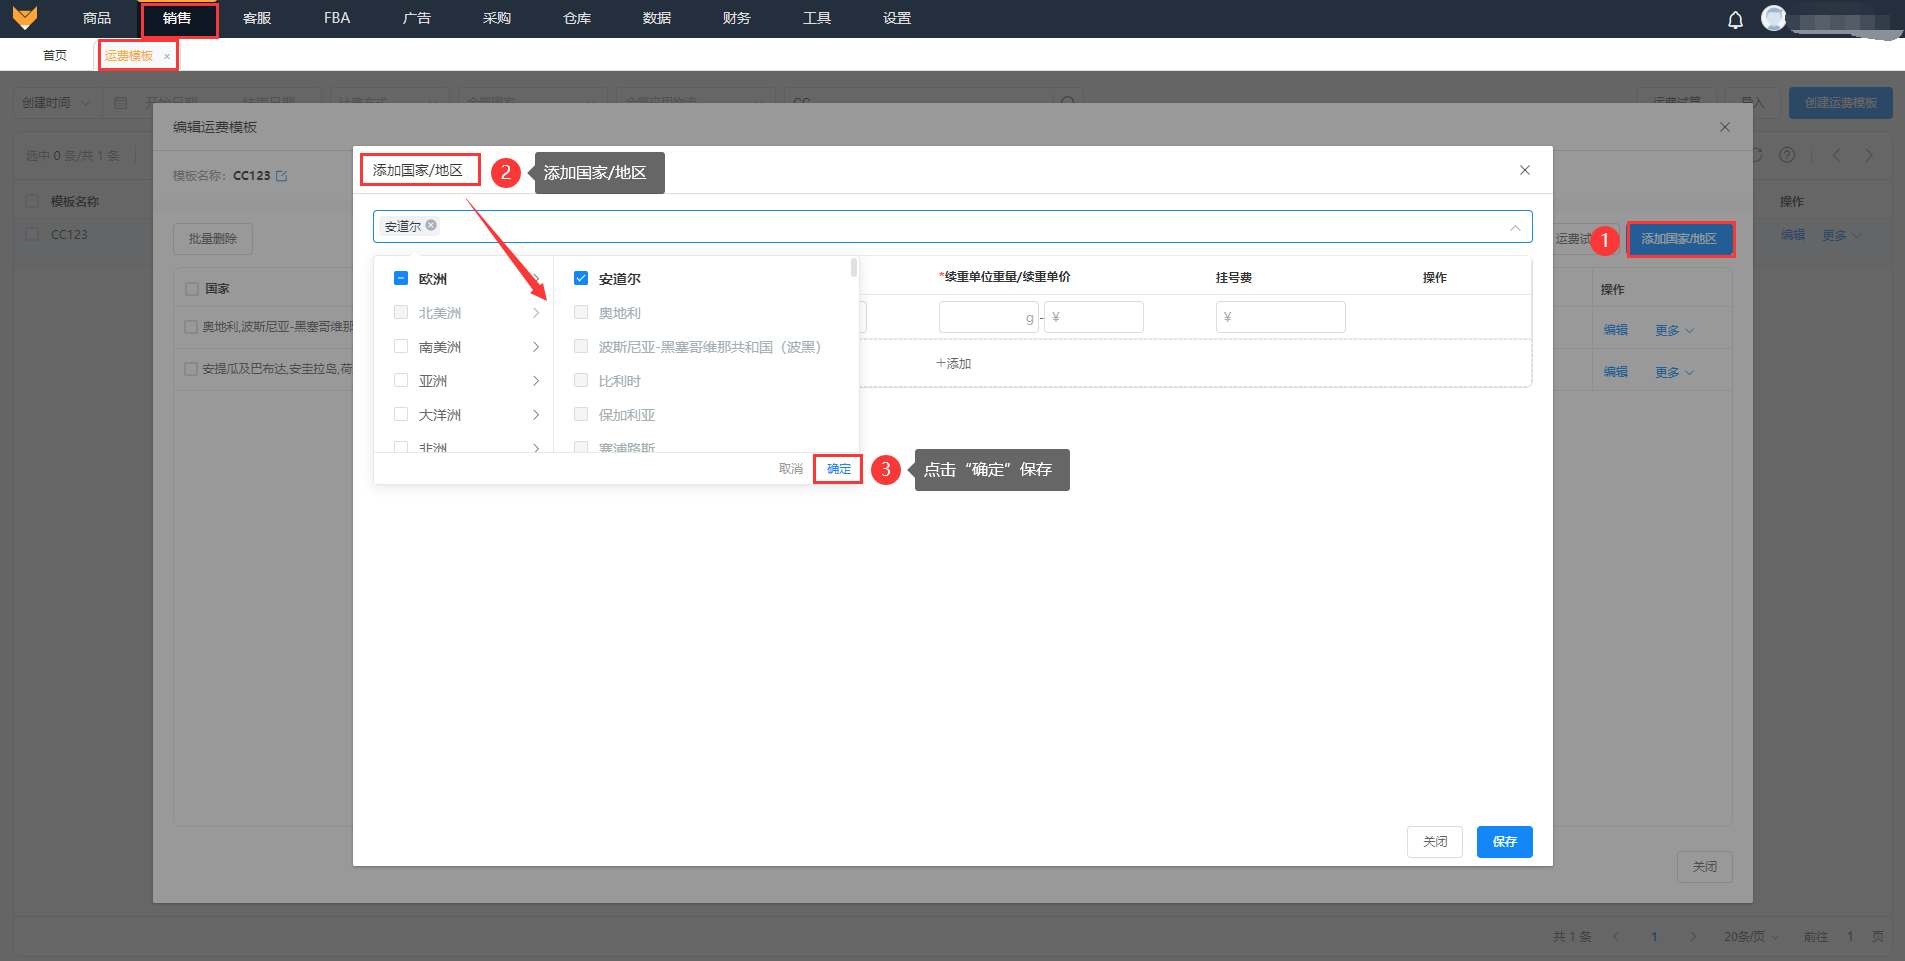Check the 亚洲 checkbox

pos(401,380)
